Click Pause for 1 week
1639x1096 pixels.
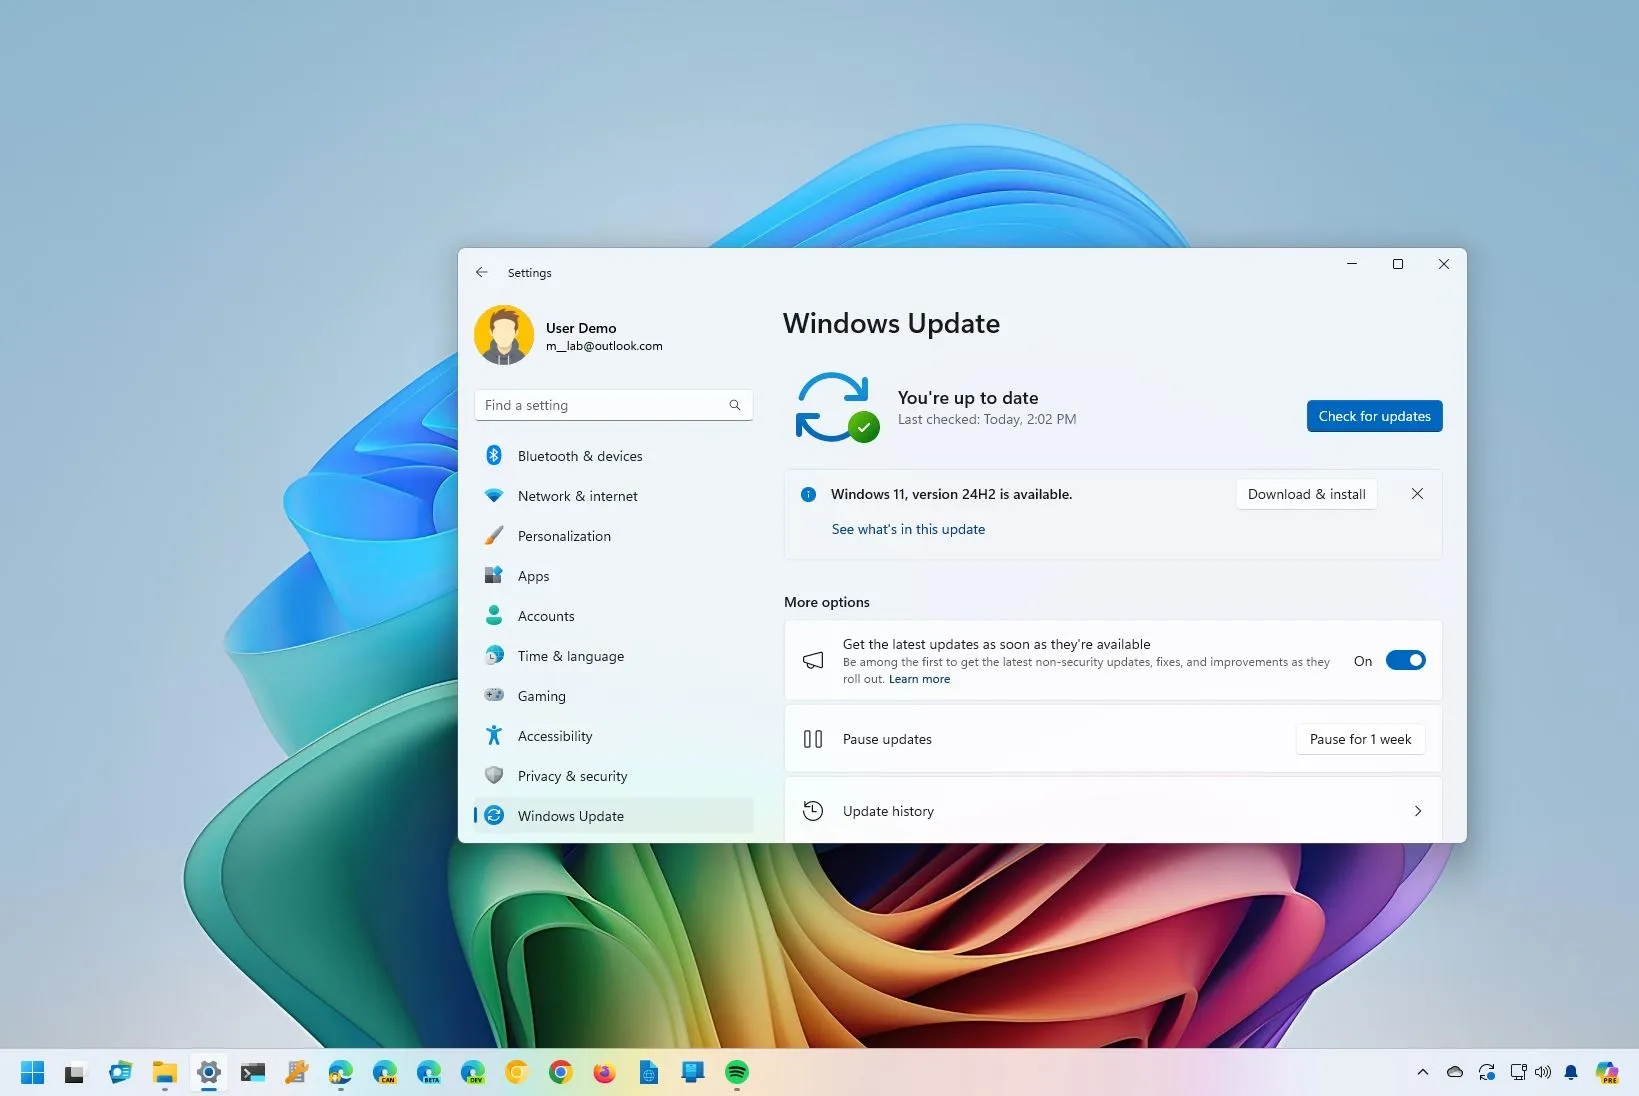tap(1359, 739)
